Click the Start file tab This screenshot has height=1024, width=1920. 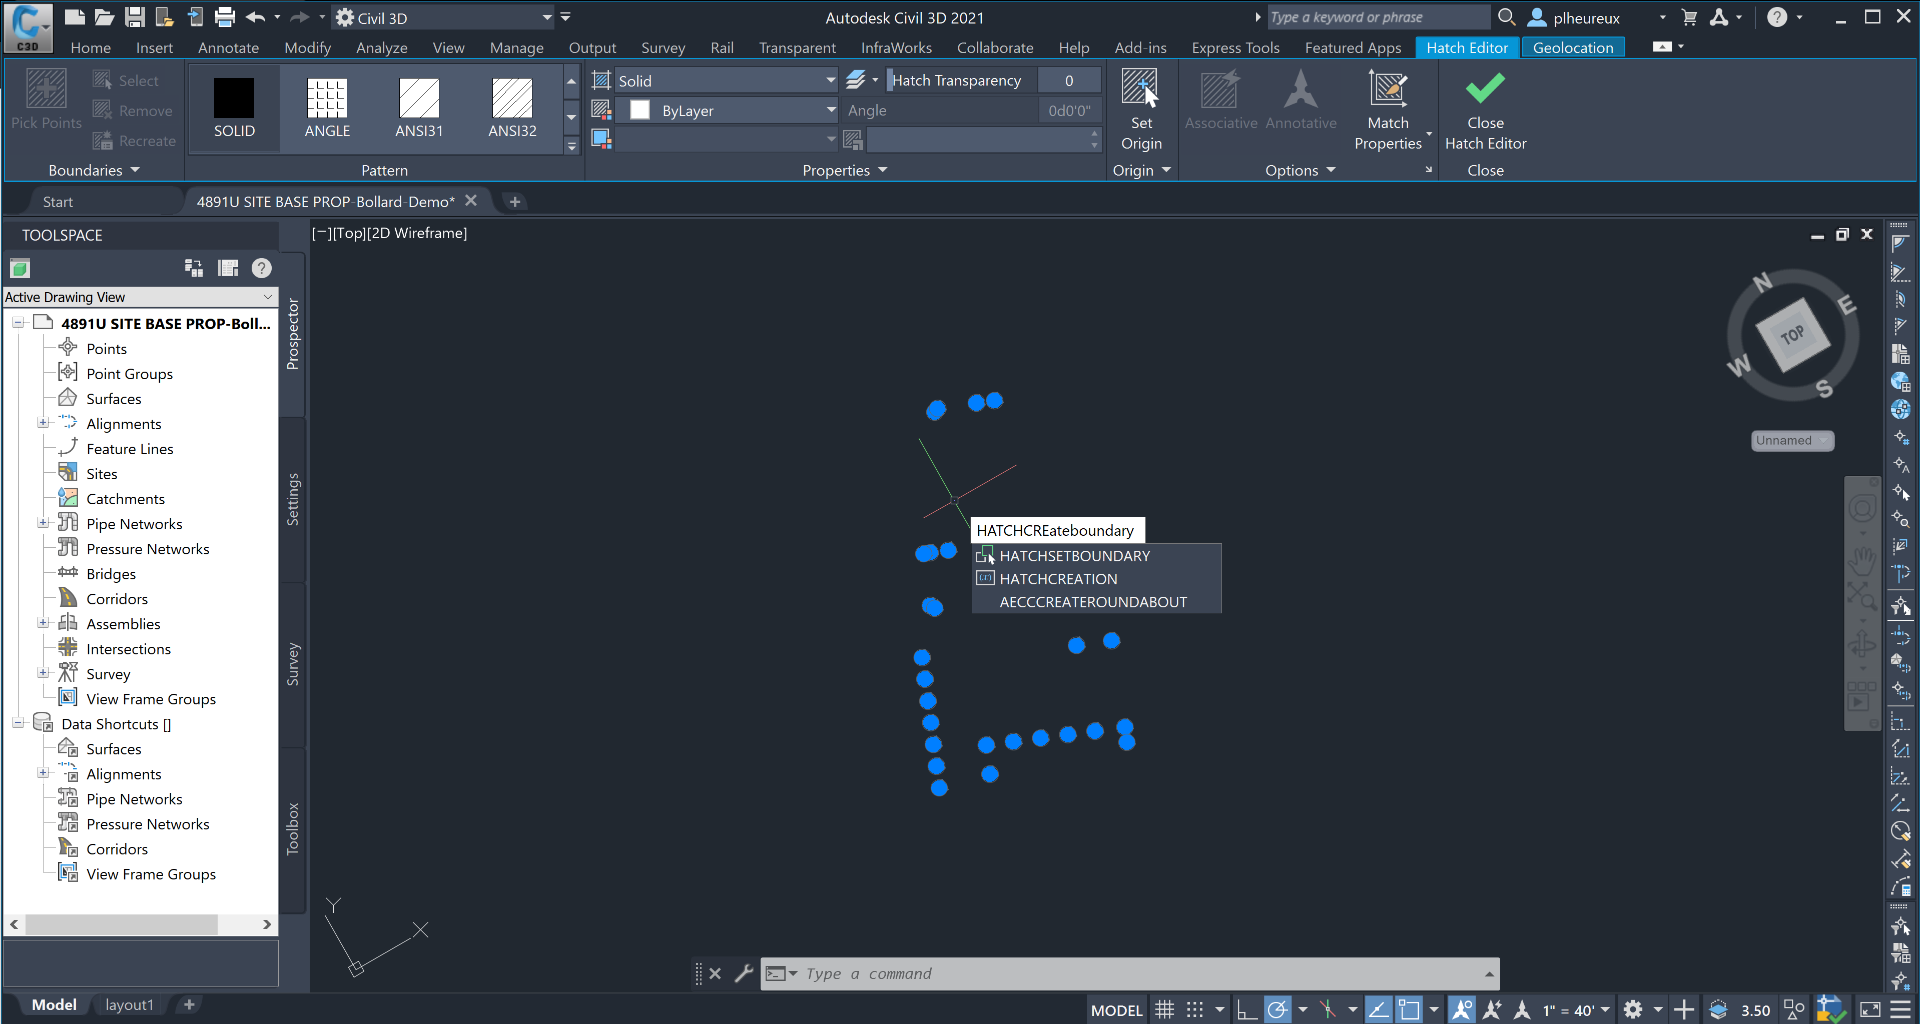[x=58, y=201]
